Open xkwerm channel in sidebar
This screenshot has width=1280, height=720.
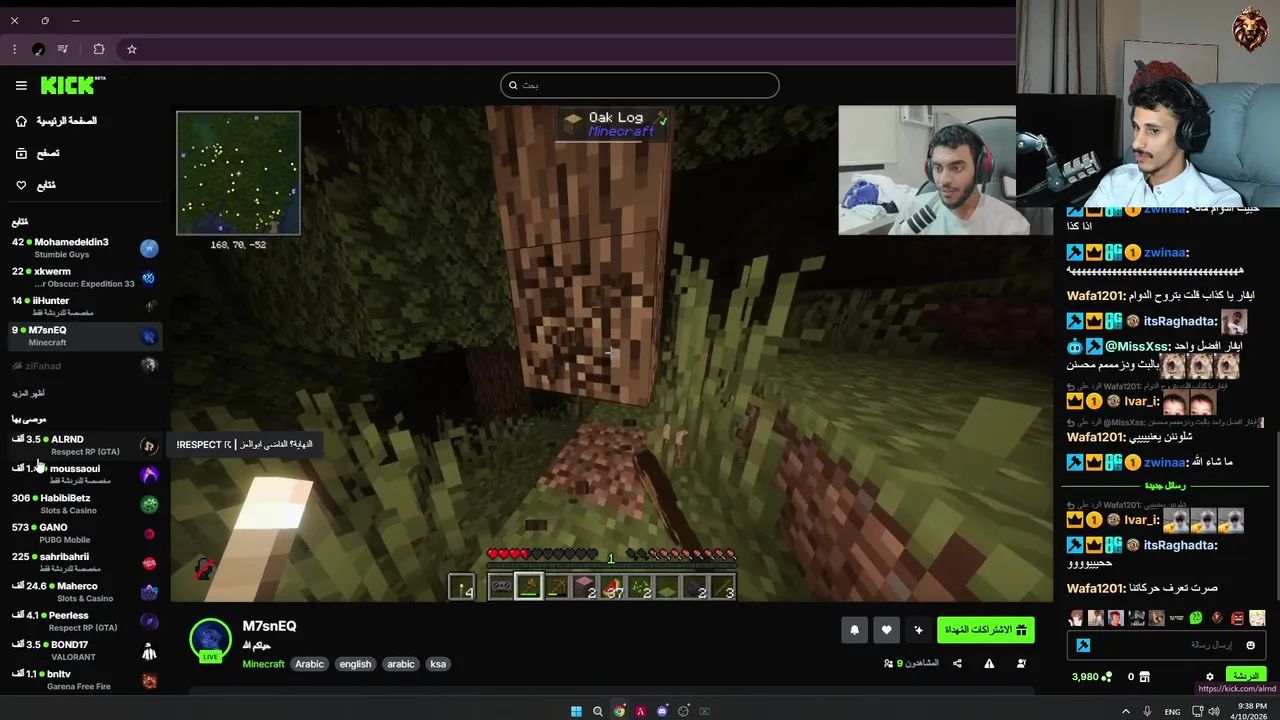(85, 277)
